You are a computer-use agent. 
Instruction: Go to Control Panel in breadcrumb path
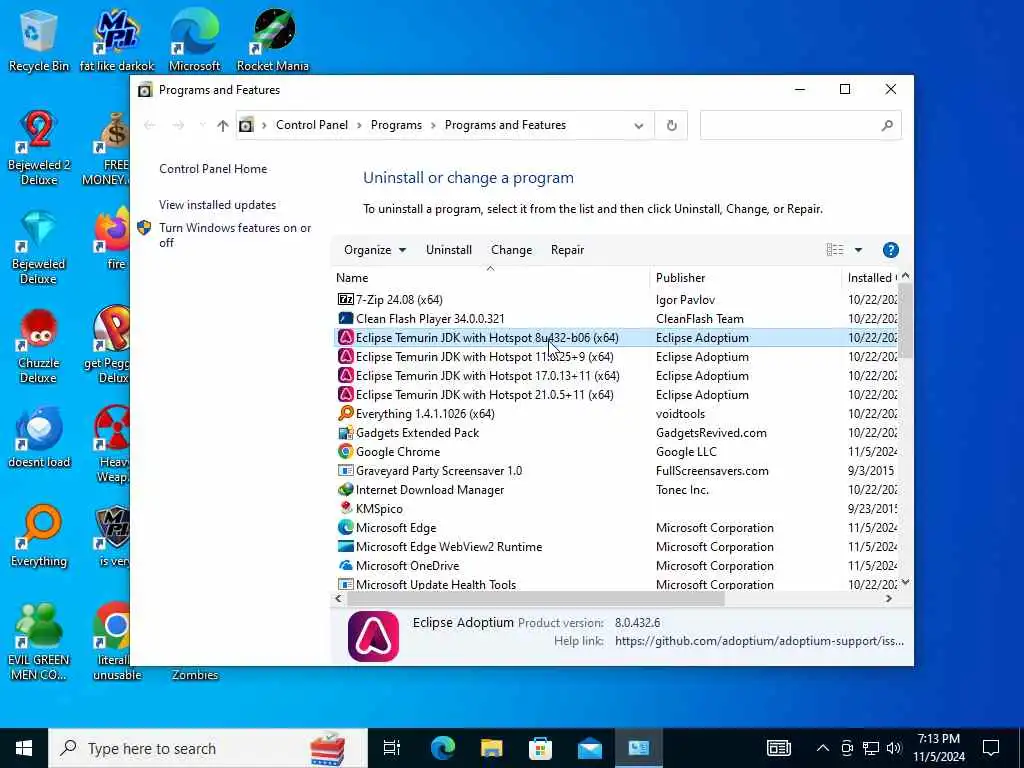pyautogui.click(x=312, y=125)
